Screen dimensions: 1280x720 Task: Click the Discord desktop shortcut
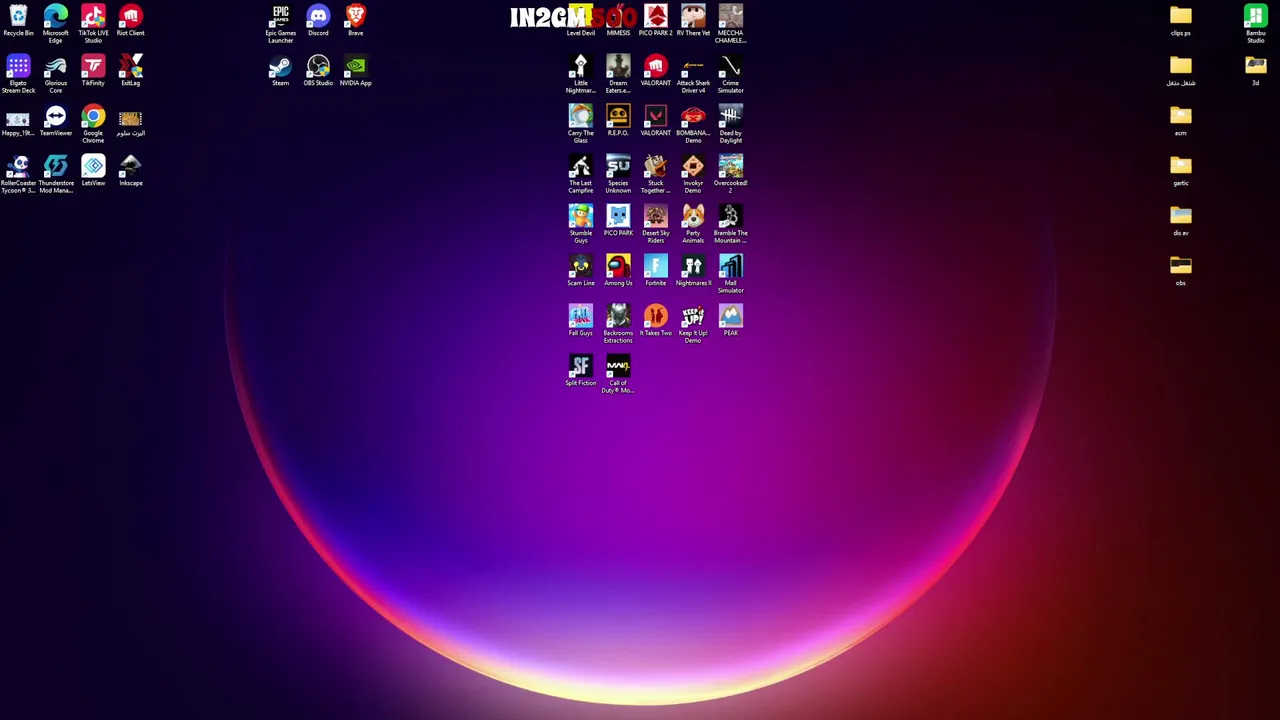[x=318, y=16]
